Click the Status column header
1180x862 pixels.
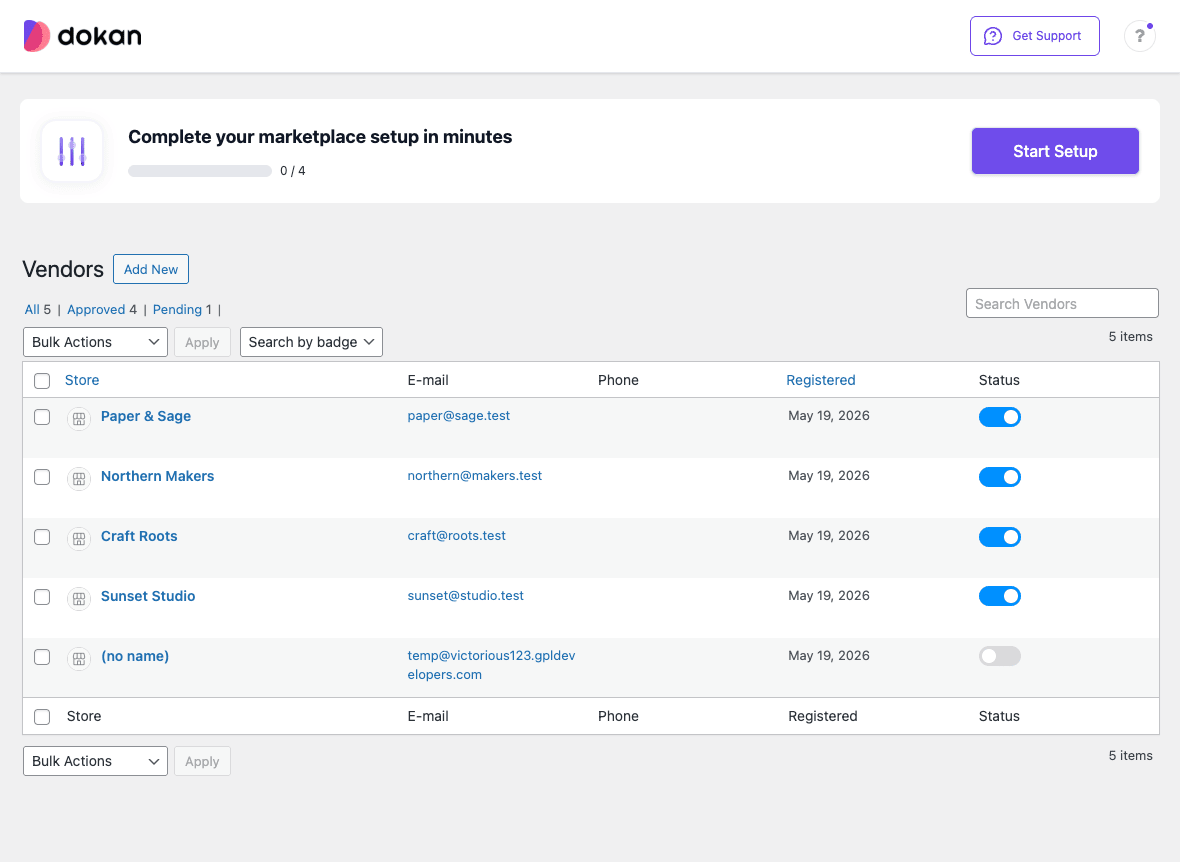tap(999, 380)
